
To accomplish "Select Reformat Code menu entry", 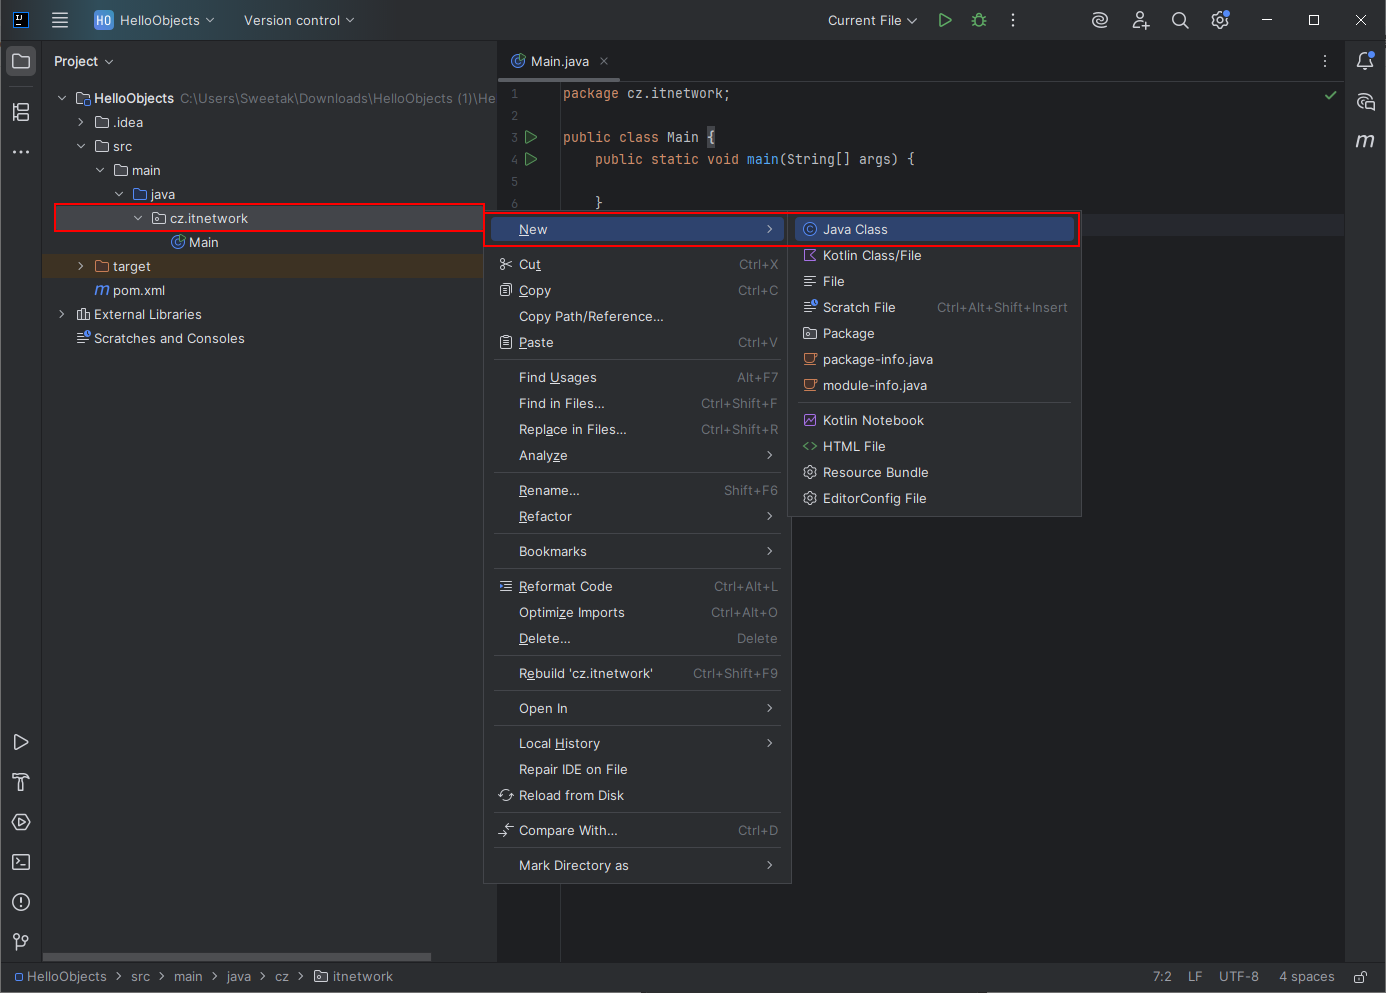I will (x=637, y=586).
